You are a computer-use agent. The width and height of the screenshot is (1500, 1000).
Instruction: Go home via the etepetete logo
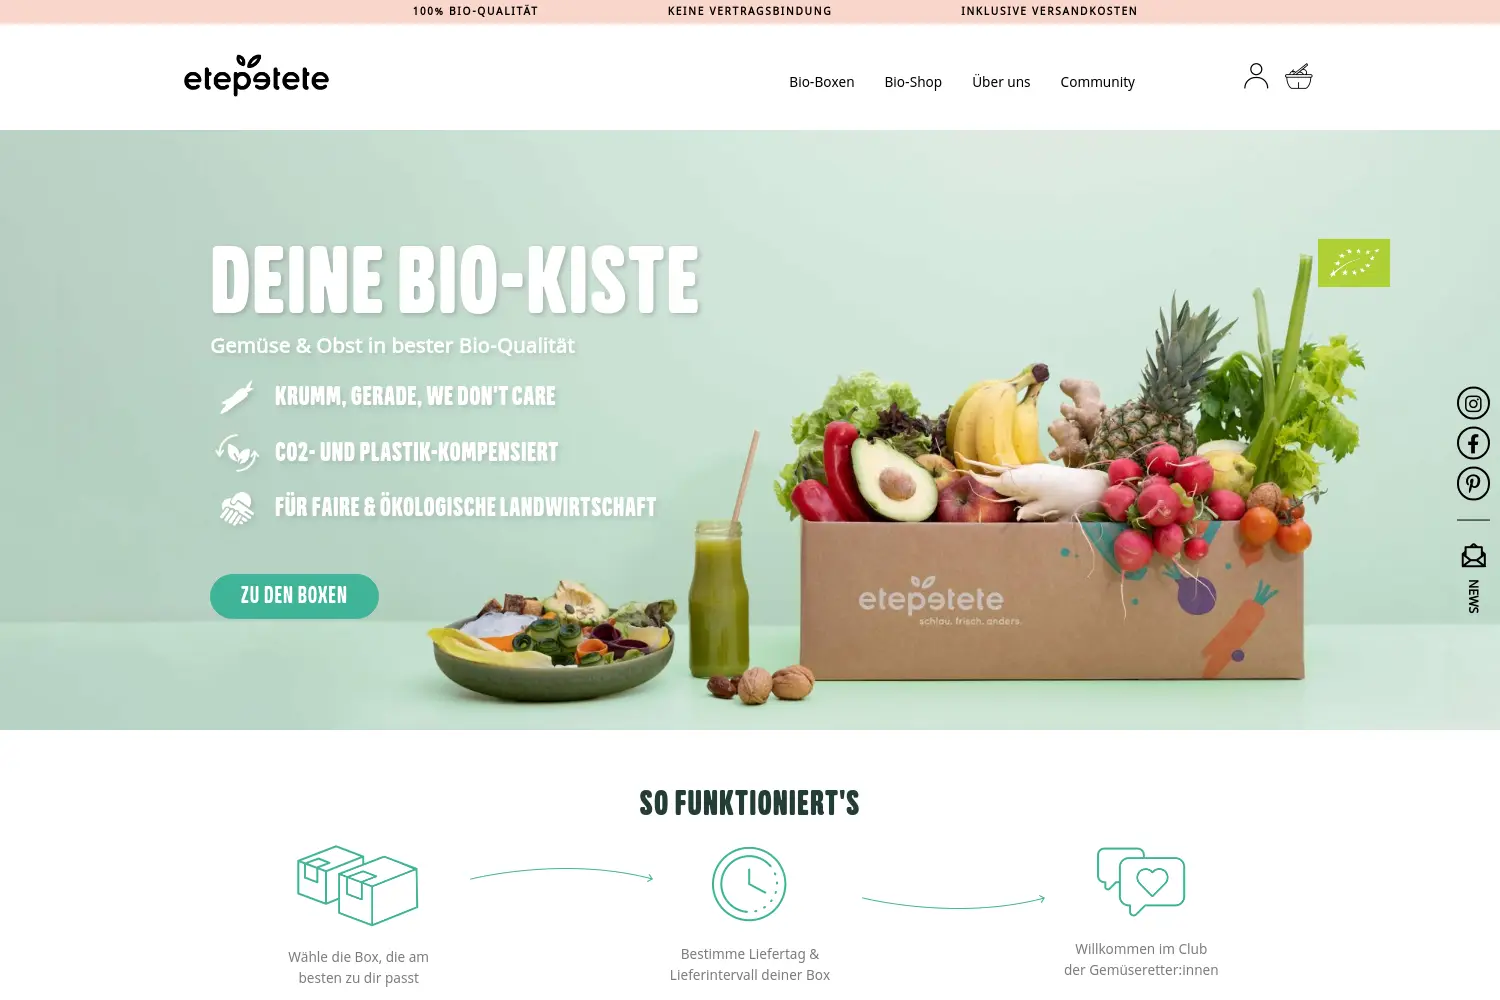(256, 76)
